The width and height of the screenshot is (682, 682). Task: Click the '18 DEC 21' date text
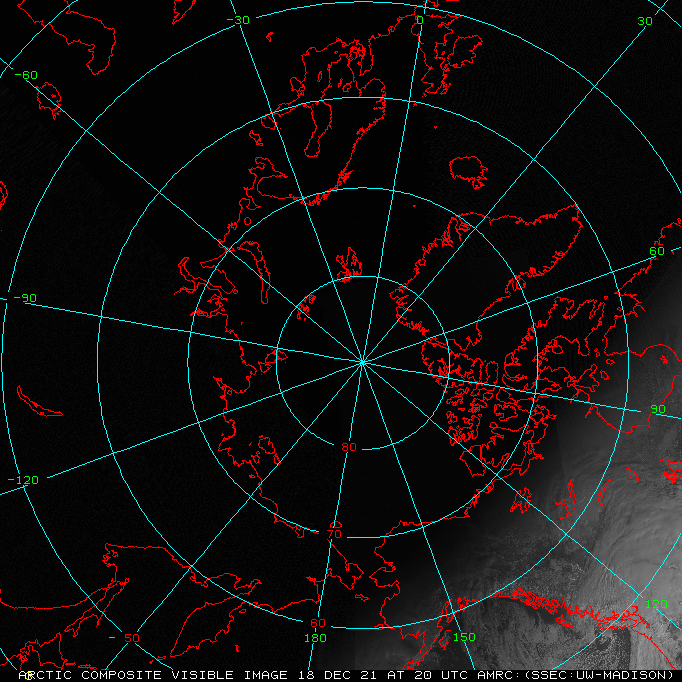tap(337, 675)
